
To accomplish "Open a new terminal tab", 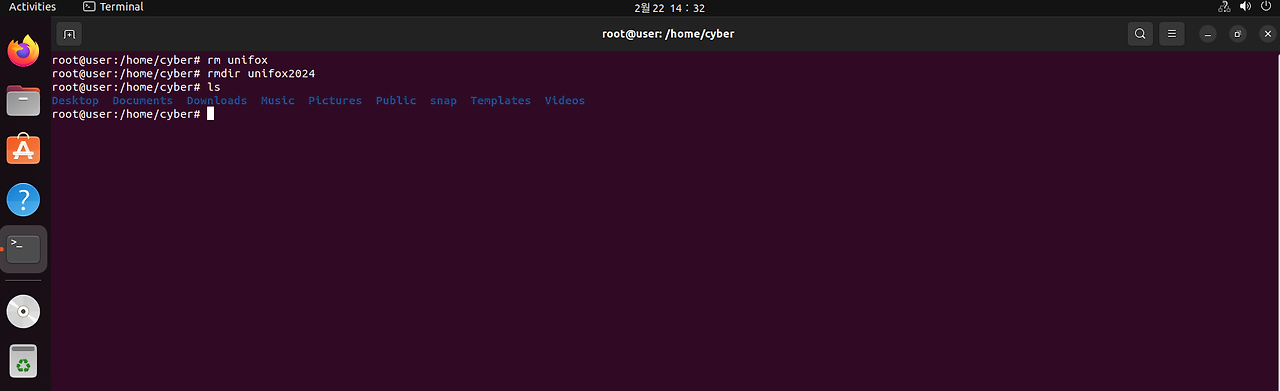I will pyautogui.click(x=69, y=34).
